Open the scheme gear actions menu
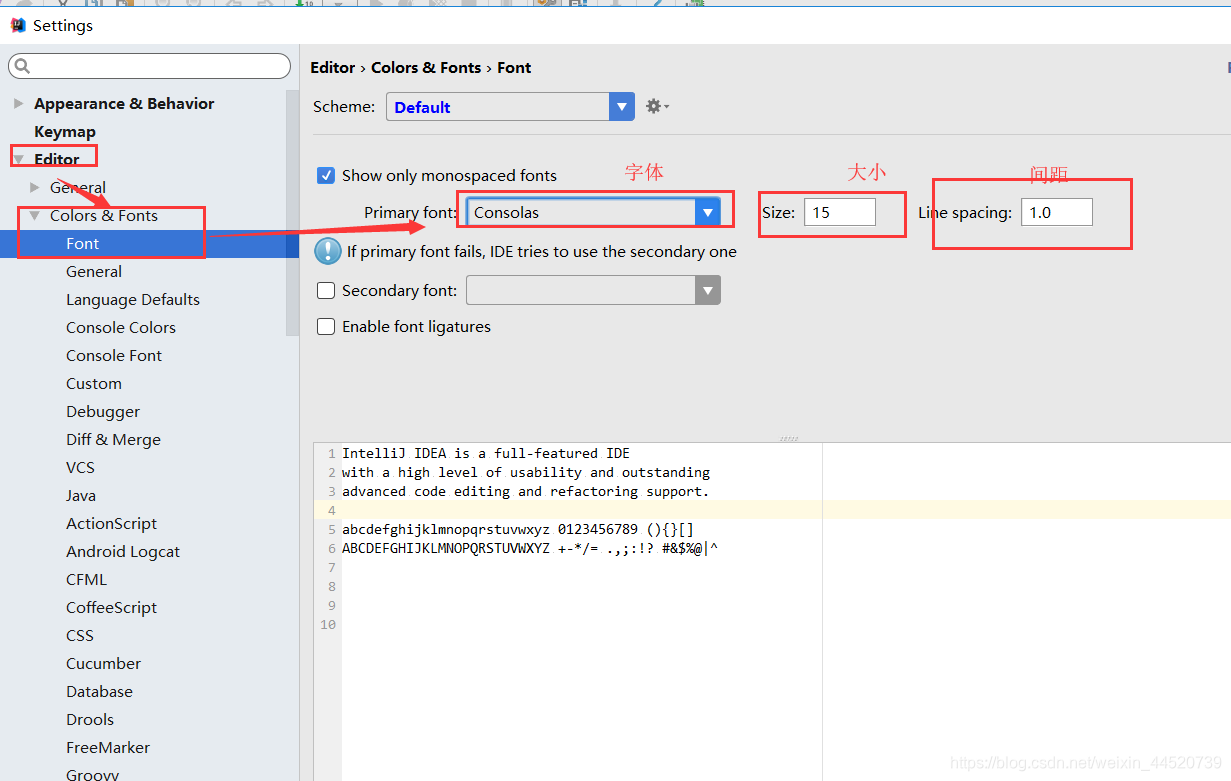1231x781 pixels. point(657,106)
